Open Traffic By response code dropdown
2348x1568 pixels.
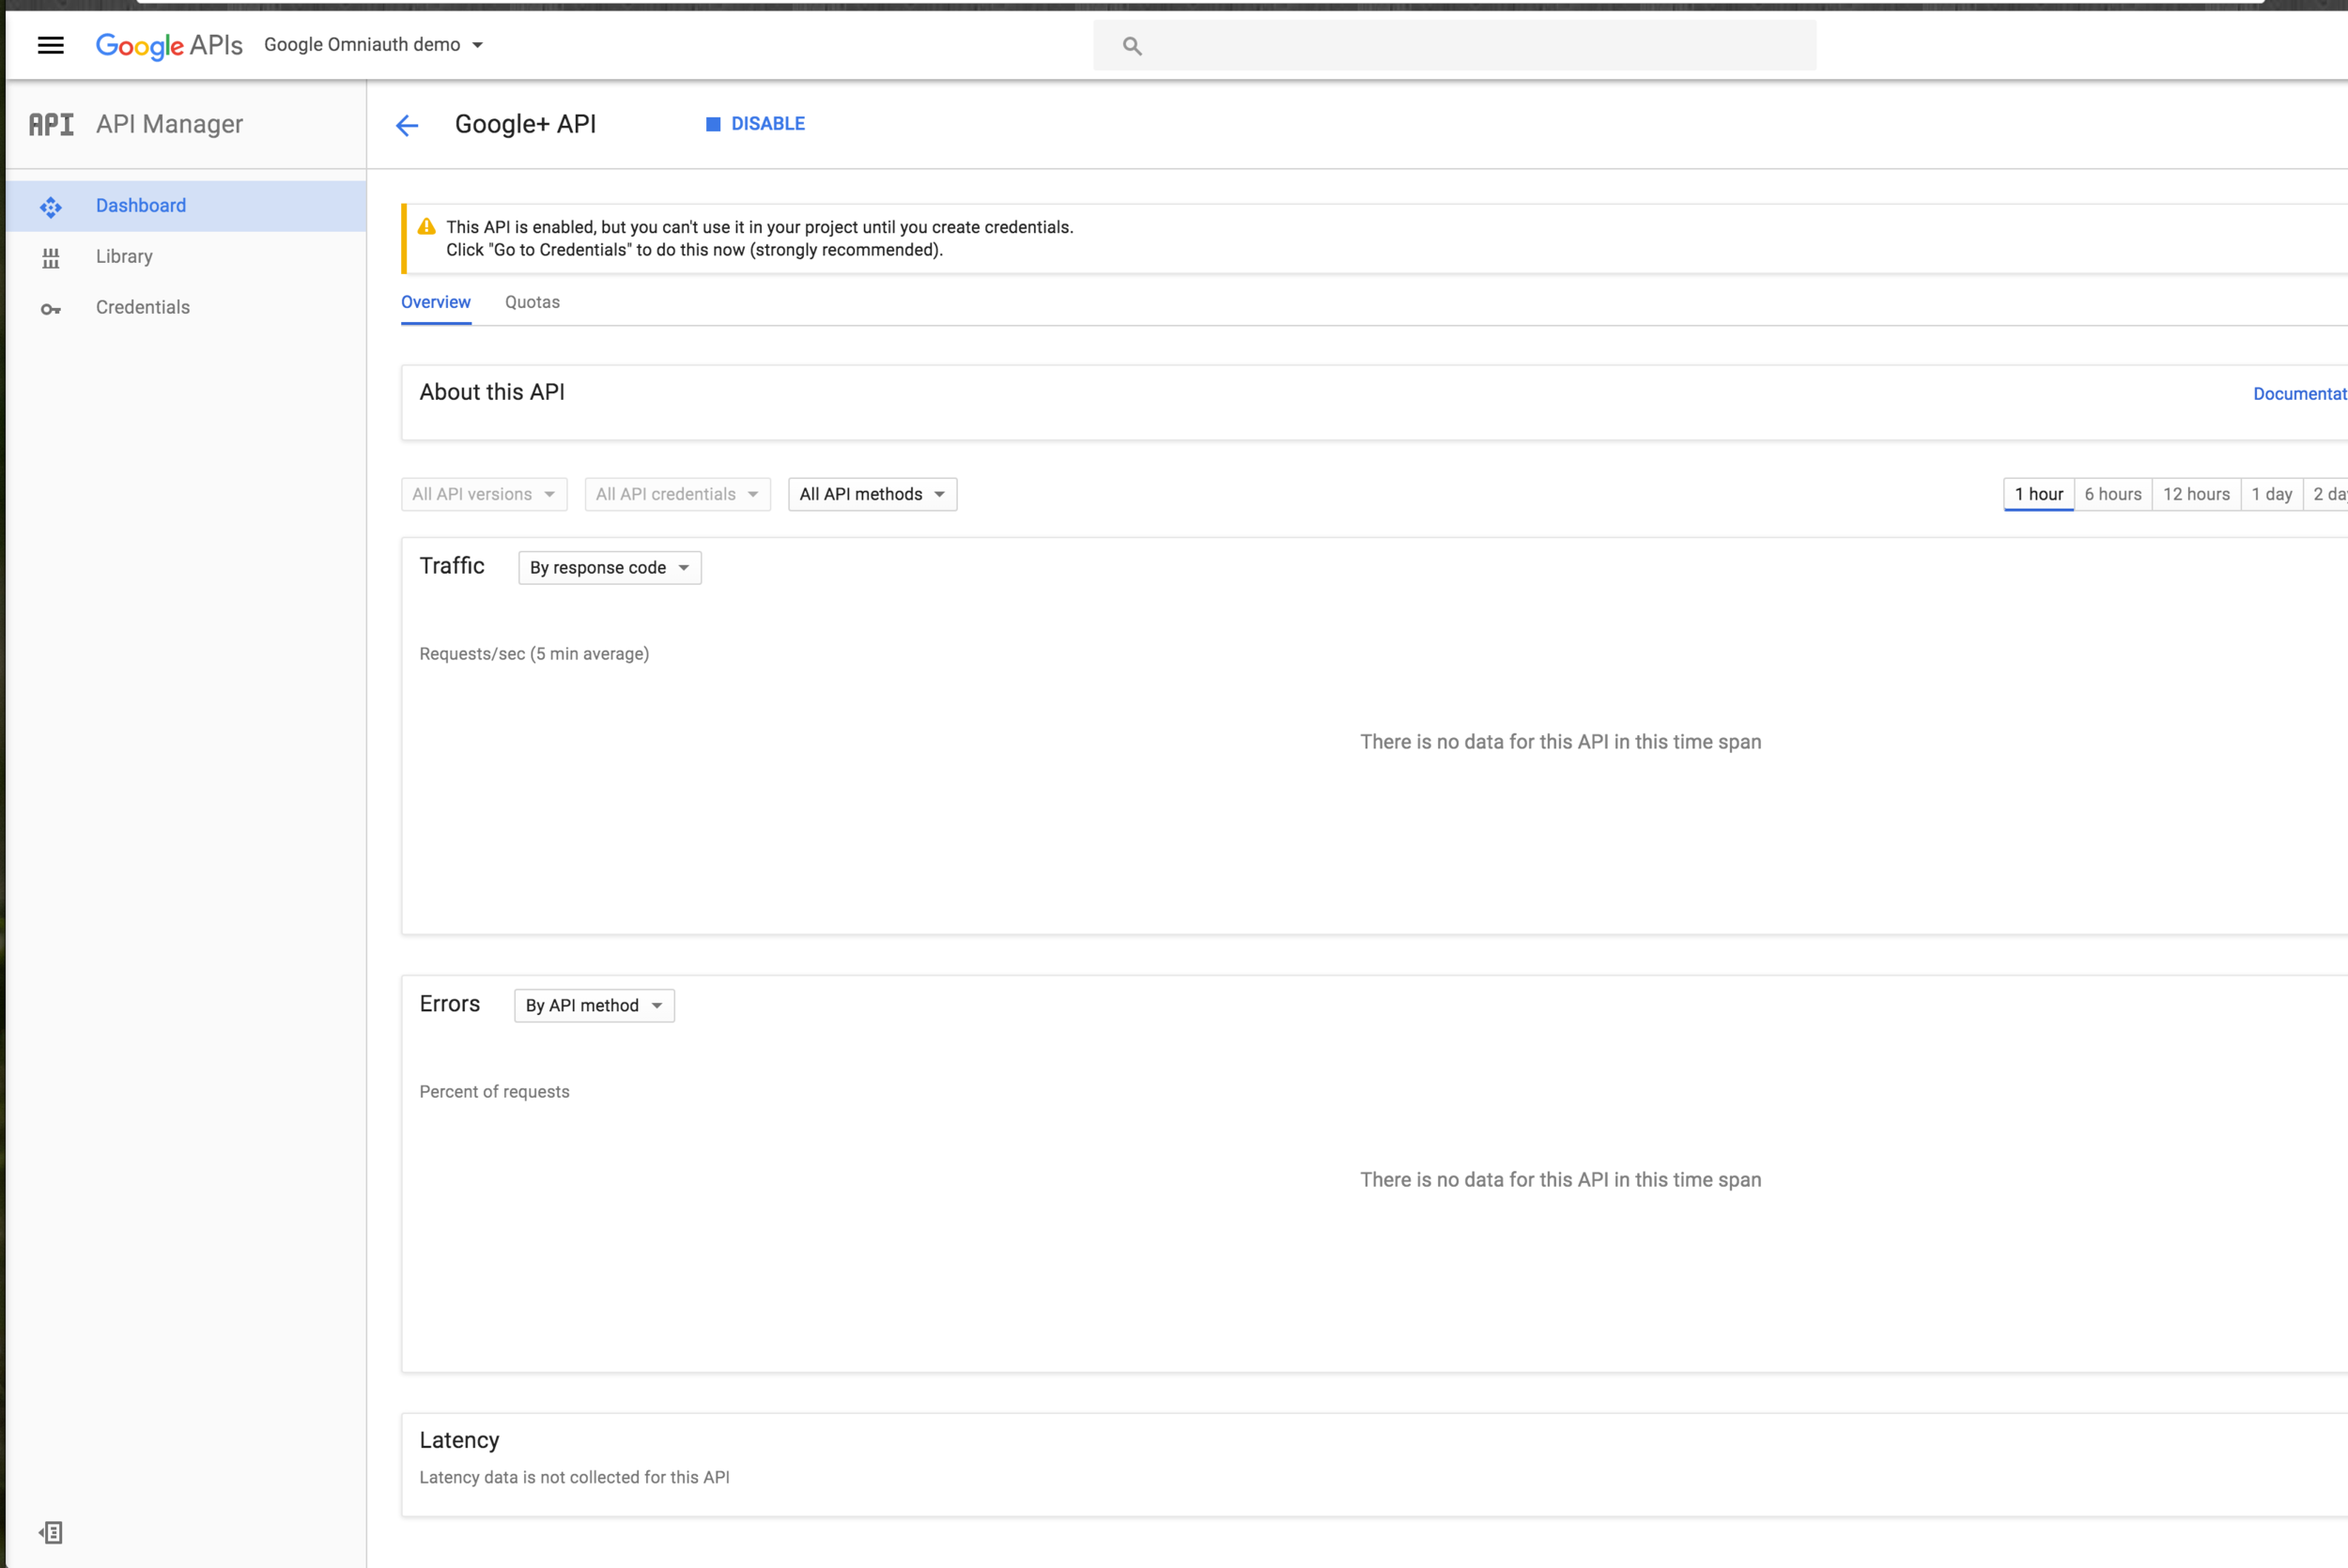tap(610, 568)
